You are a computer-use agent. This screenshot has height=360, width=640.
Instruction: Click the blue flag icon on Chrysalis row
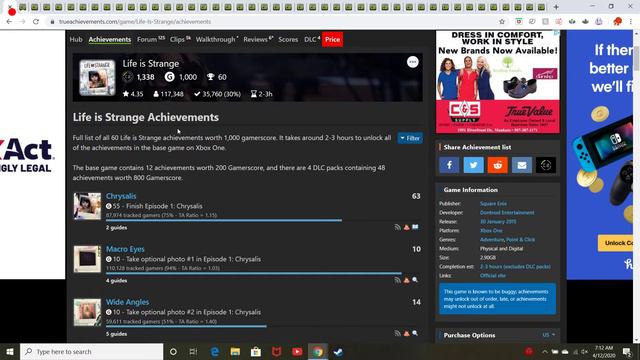coord(415,227)
